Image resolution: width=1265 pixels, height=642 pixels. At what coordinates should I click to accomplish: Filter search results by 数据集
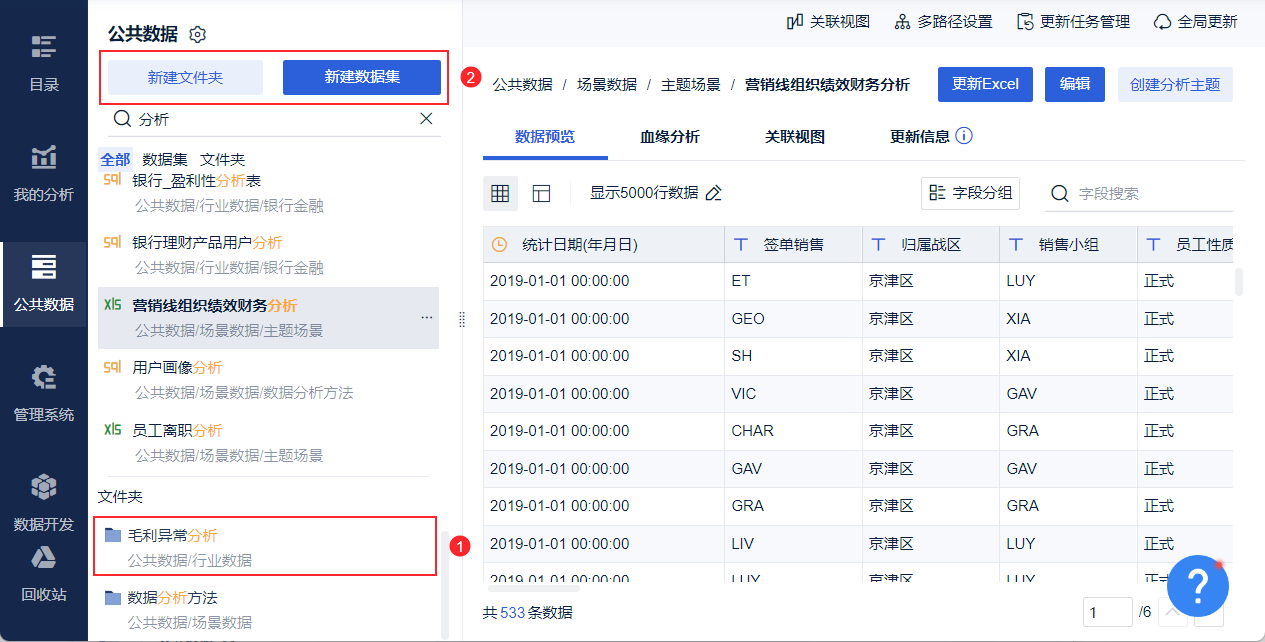(165, 159)
